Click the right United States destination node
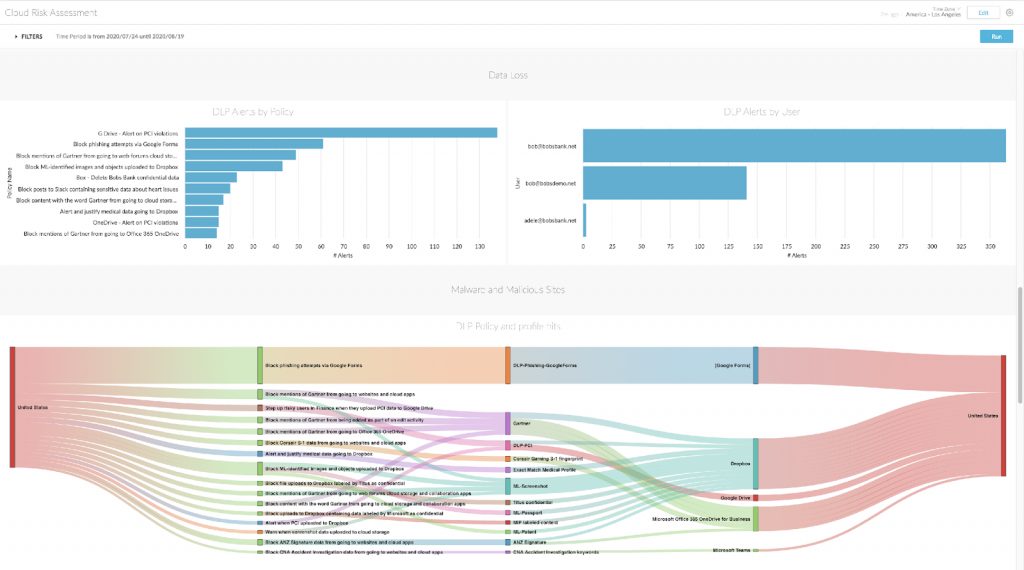Image resolution: width=1024 pixels, height=570 pixels. tap(1004, 416)
